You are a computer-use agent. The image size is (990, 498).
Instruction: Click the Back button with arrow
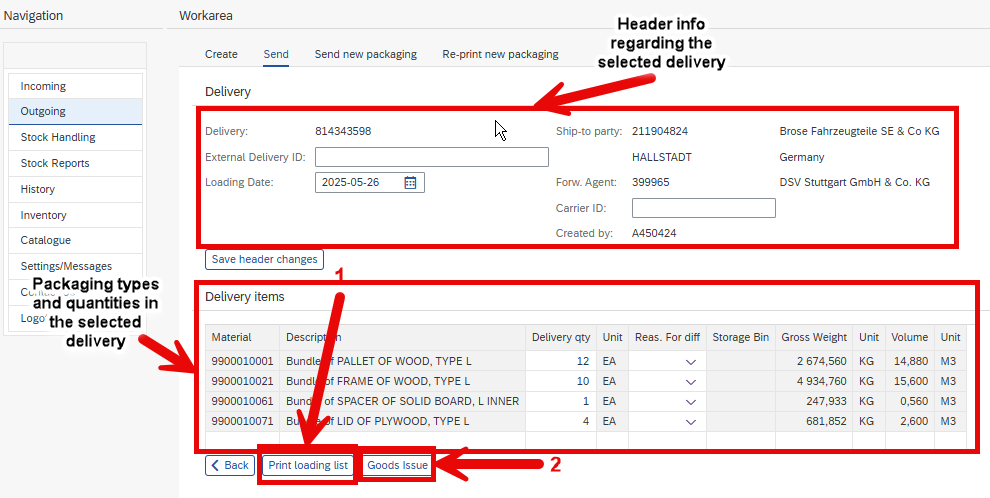pyautogui.click(x=230, y=465)
